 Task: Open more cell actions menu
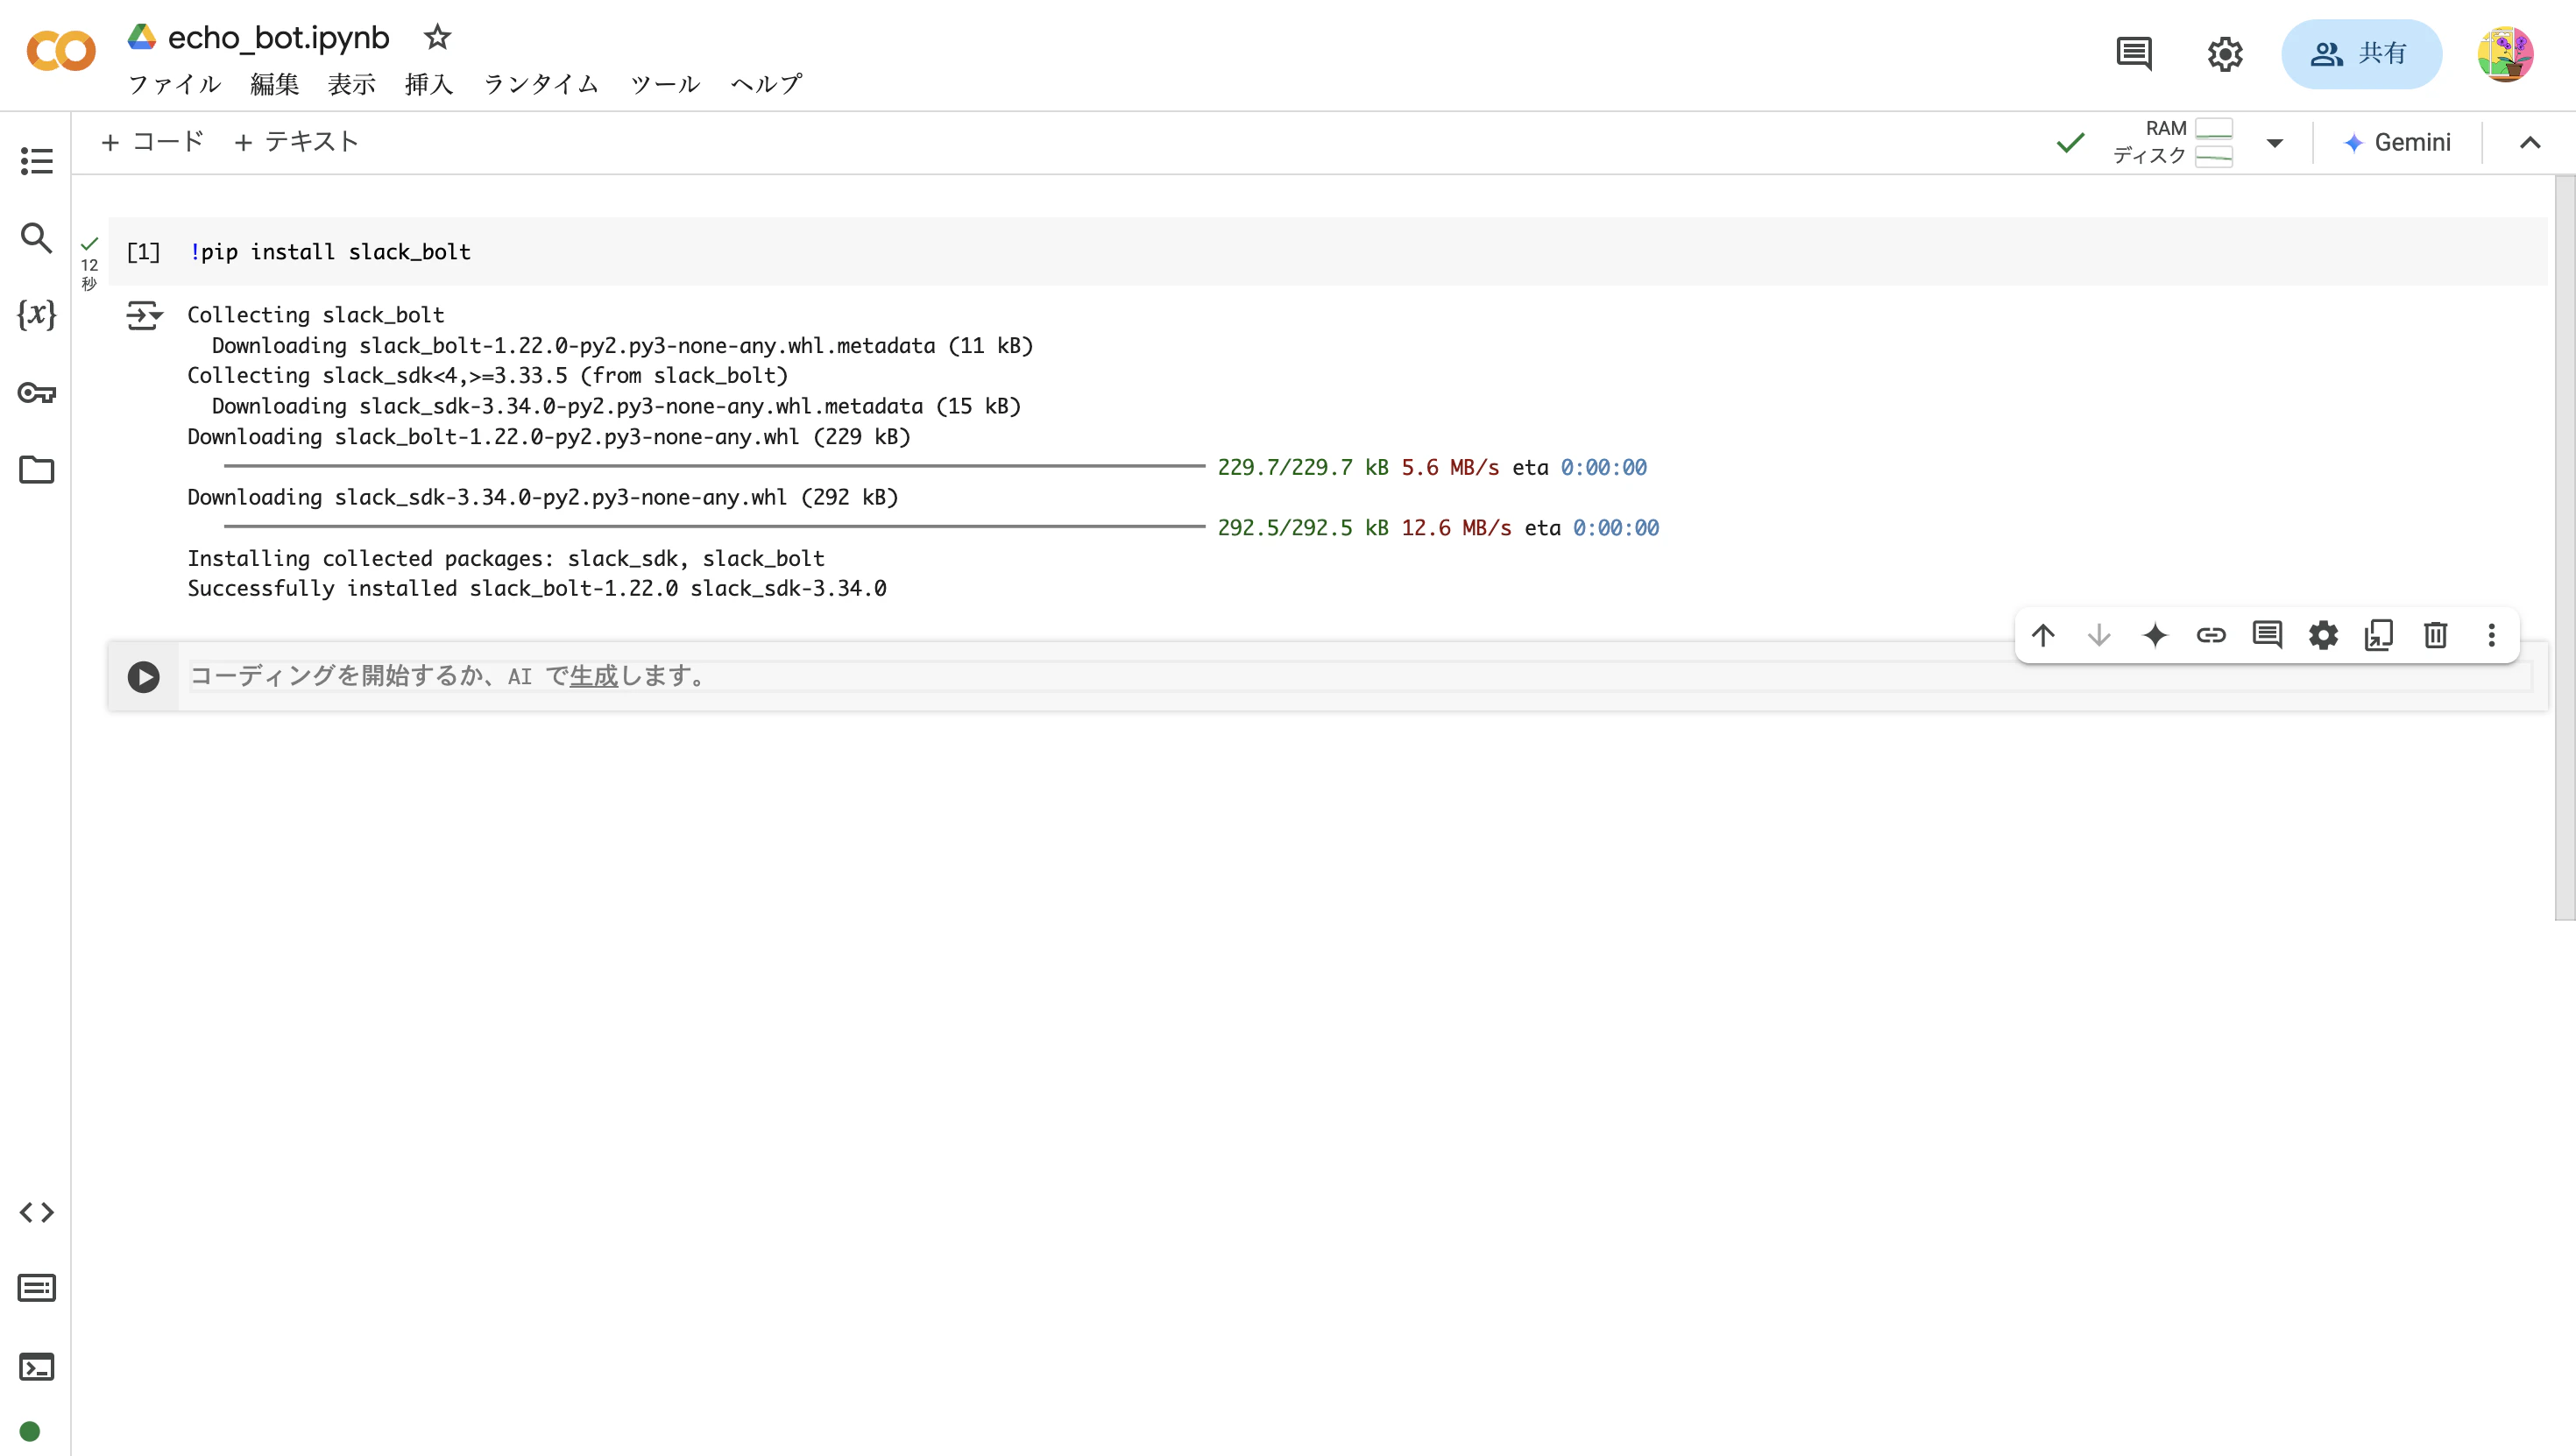2491,635
